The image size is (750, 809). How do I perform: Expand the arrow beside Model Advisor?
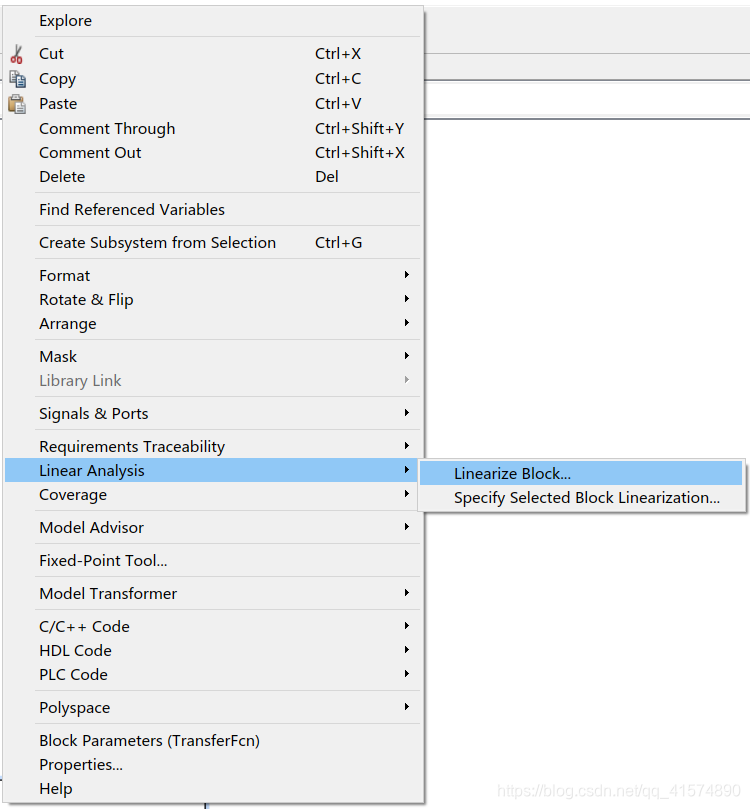click(x=407, y=527)
